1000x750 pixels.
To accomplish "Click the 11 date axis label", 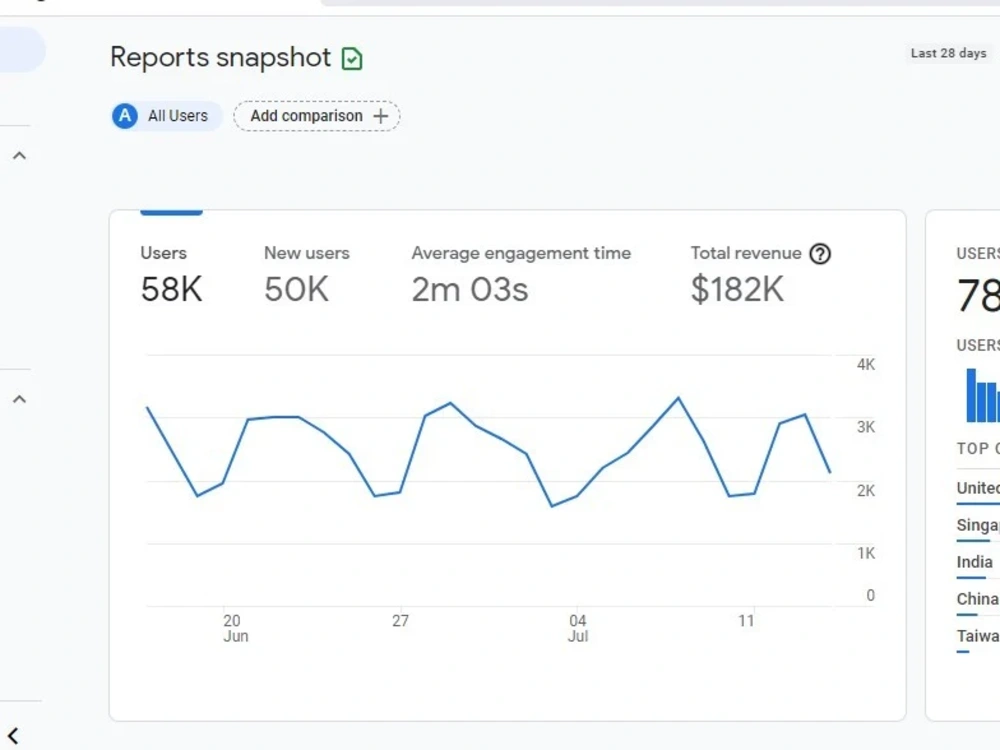I will tap(746, 621).
